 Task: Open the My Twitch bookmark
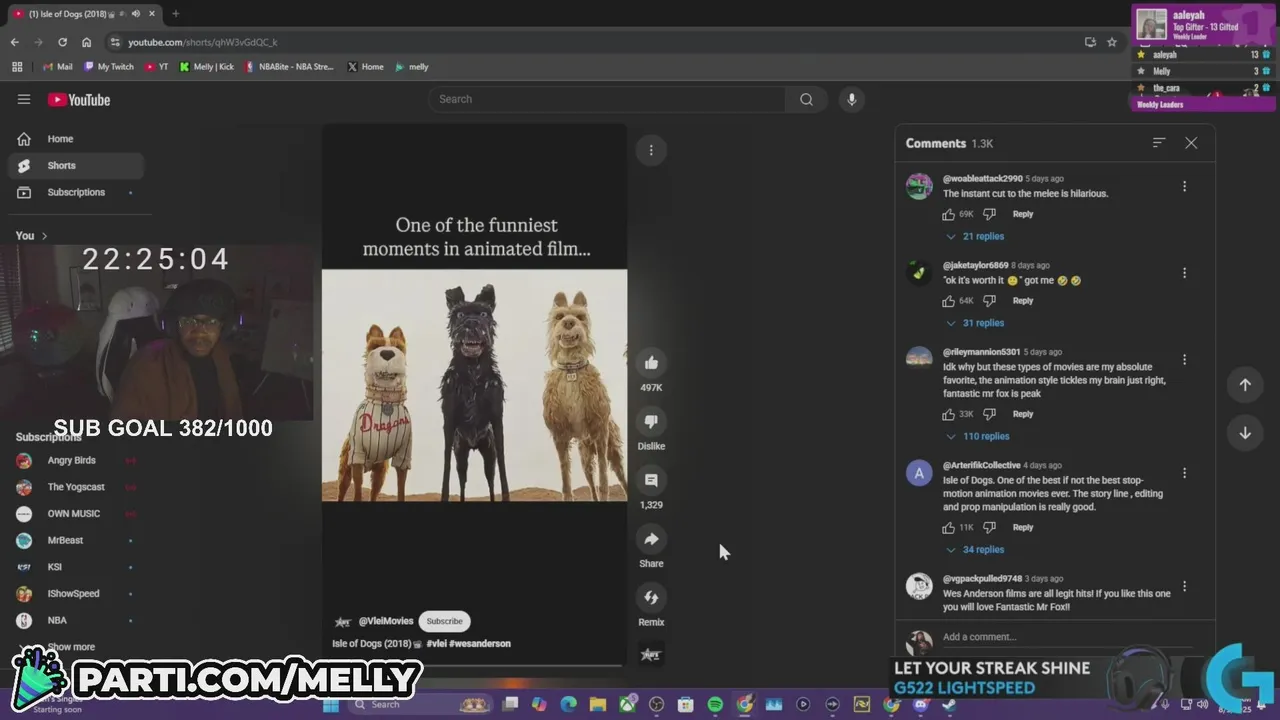[x=108, y=67]
